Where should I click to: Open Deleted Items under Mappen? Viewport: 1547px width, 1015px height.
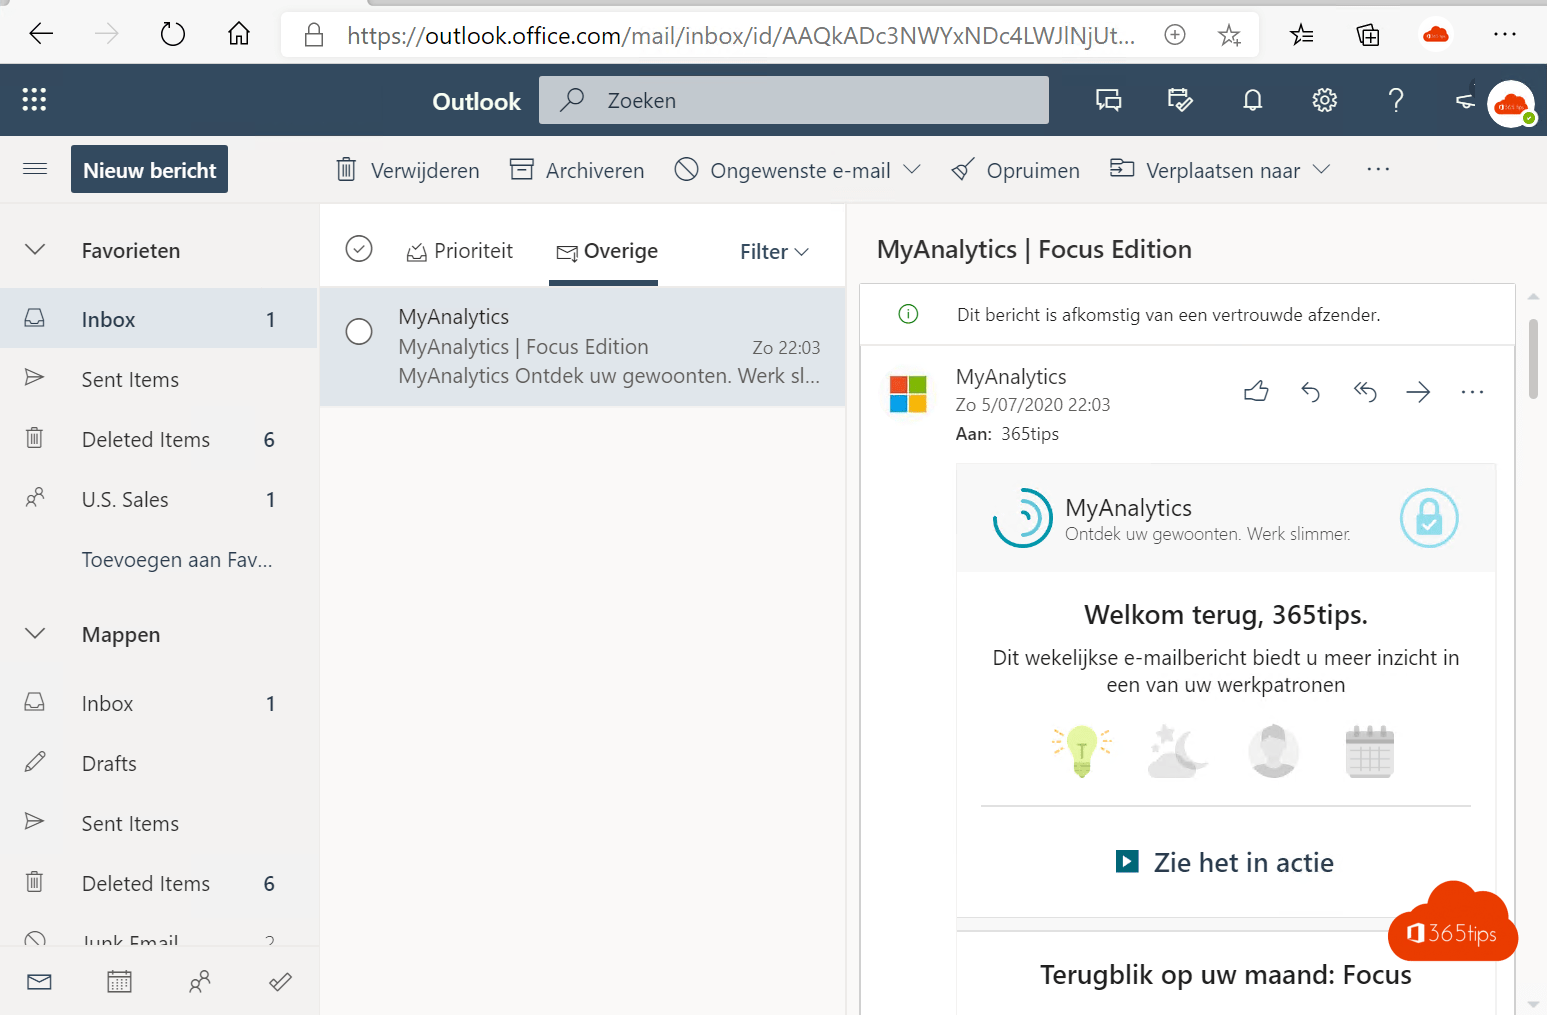coord(159,883)
